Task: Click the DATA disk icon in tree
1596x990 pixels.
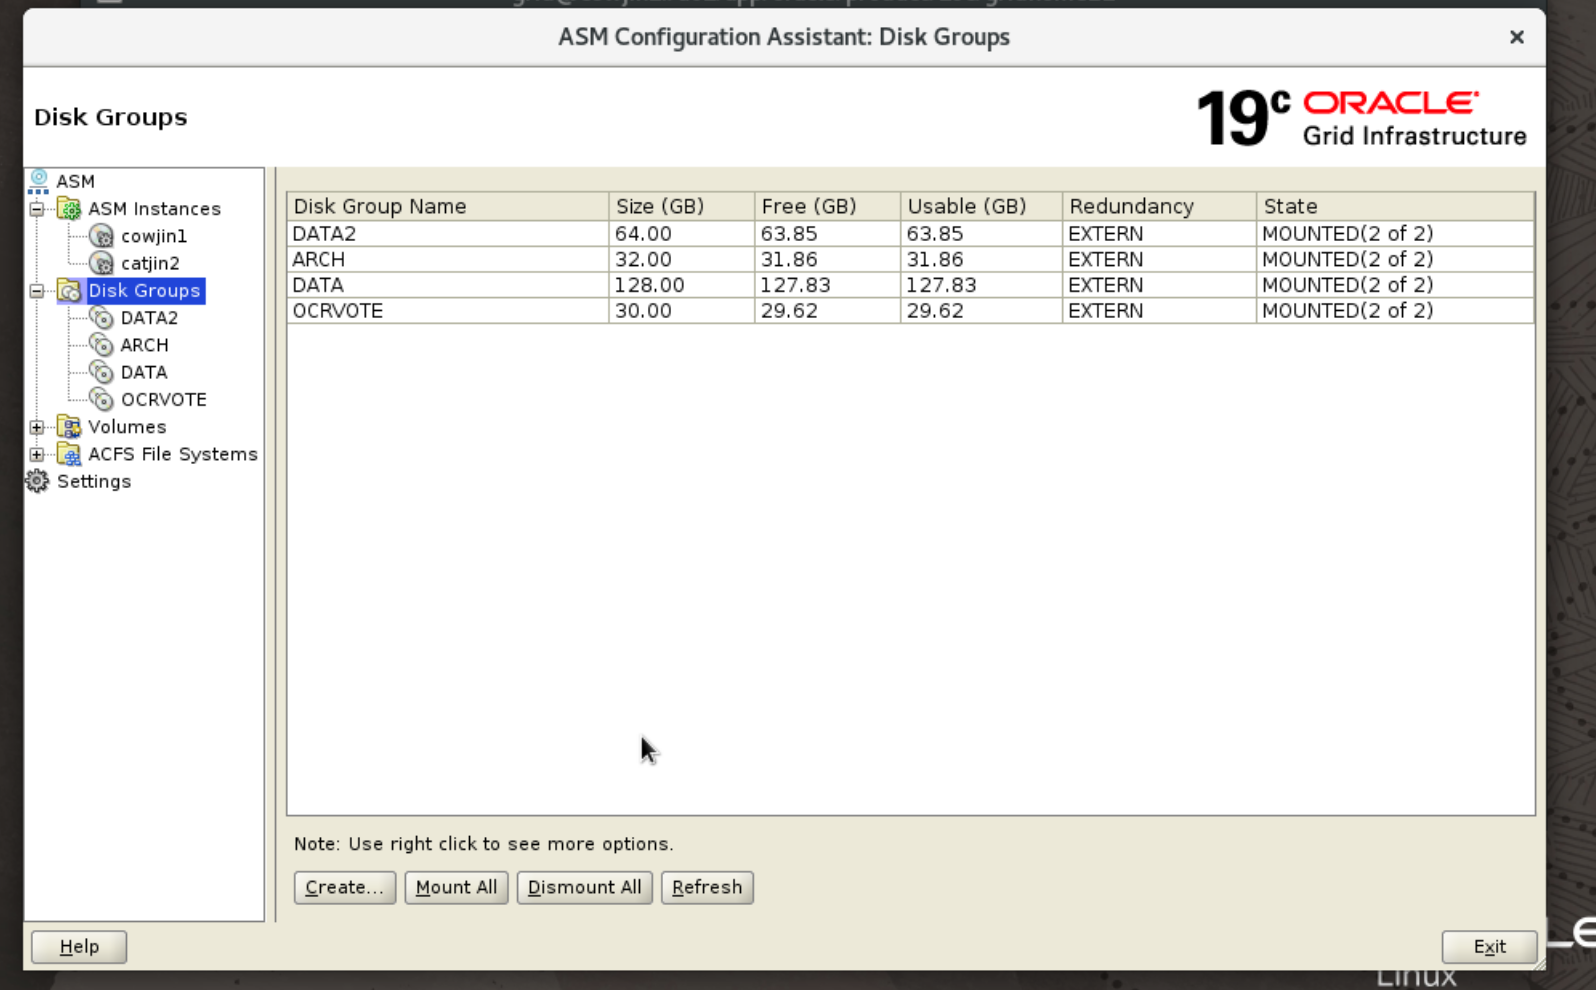Action: (101, 372)
